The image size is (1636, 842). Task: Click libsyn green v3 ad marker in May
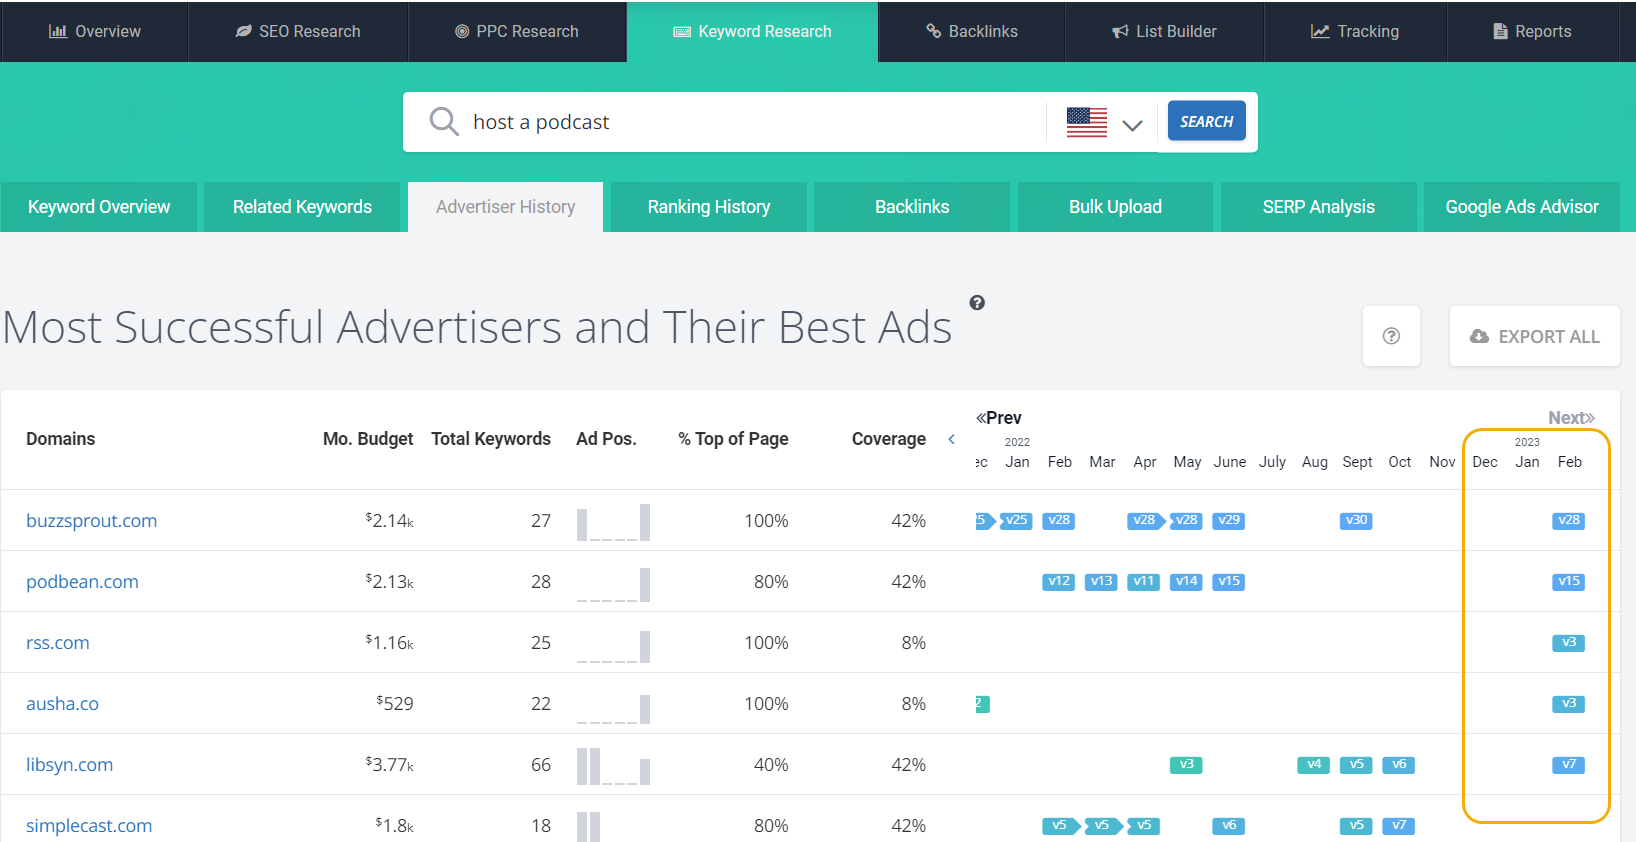click(1186, 764)
